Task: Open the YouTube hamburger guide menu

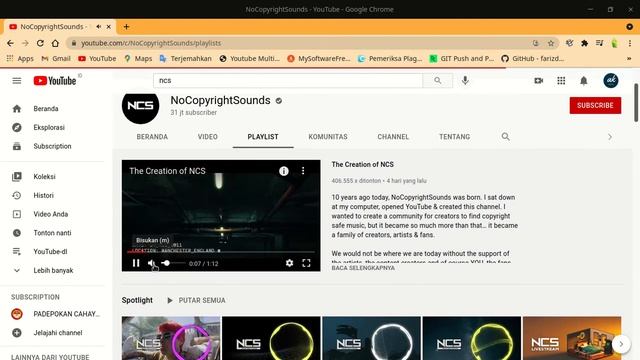Action: [17, 81]
